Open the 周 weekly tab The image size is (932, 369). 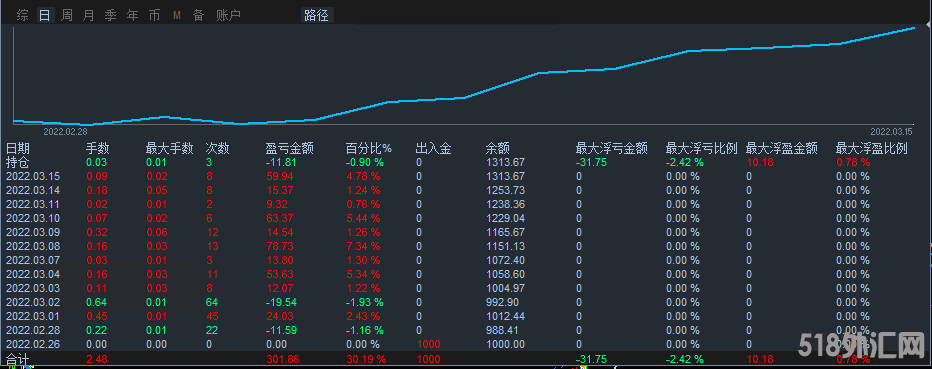click(67, 15)
